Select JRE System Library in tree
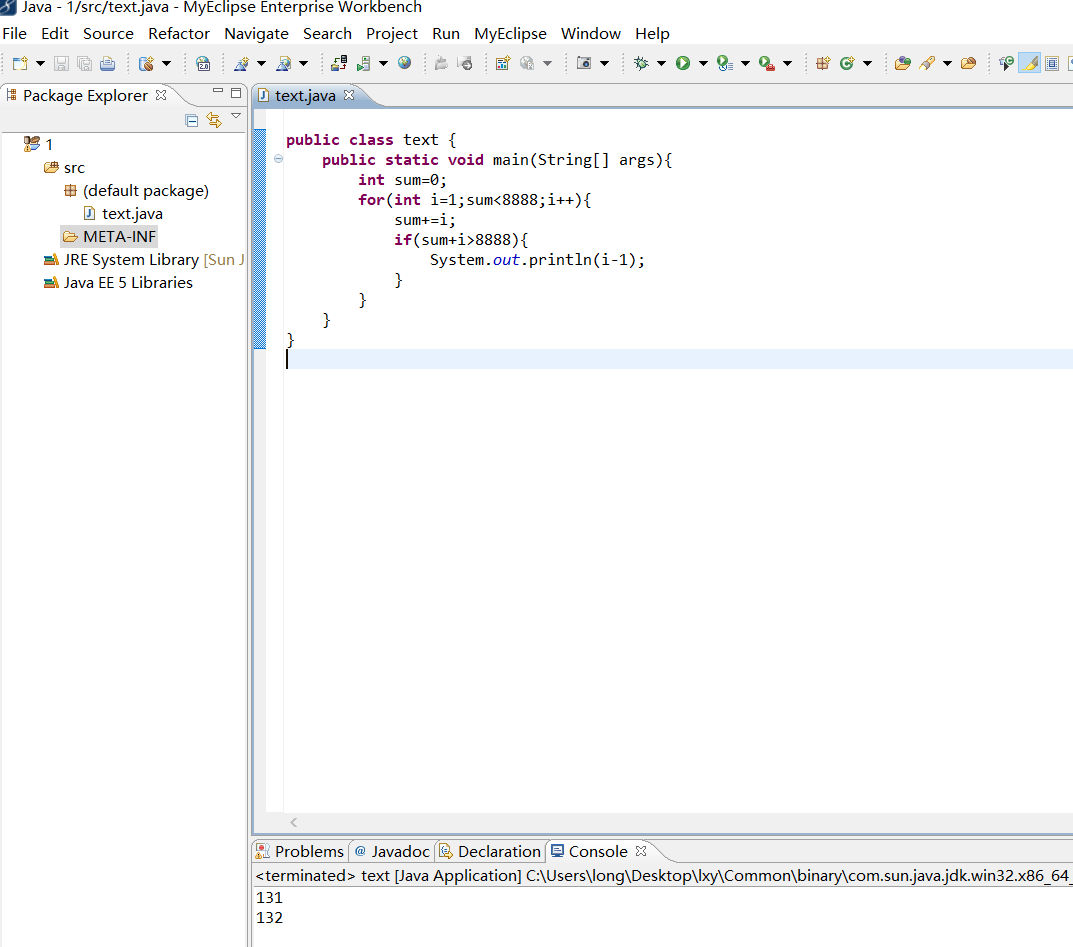 coord(130,260)
